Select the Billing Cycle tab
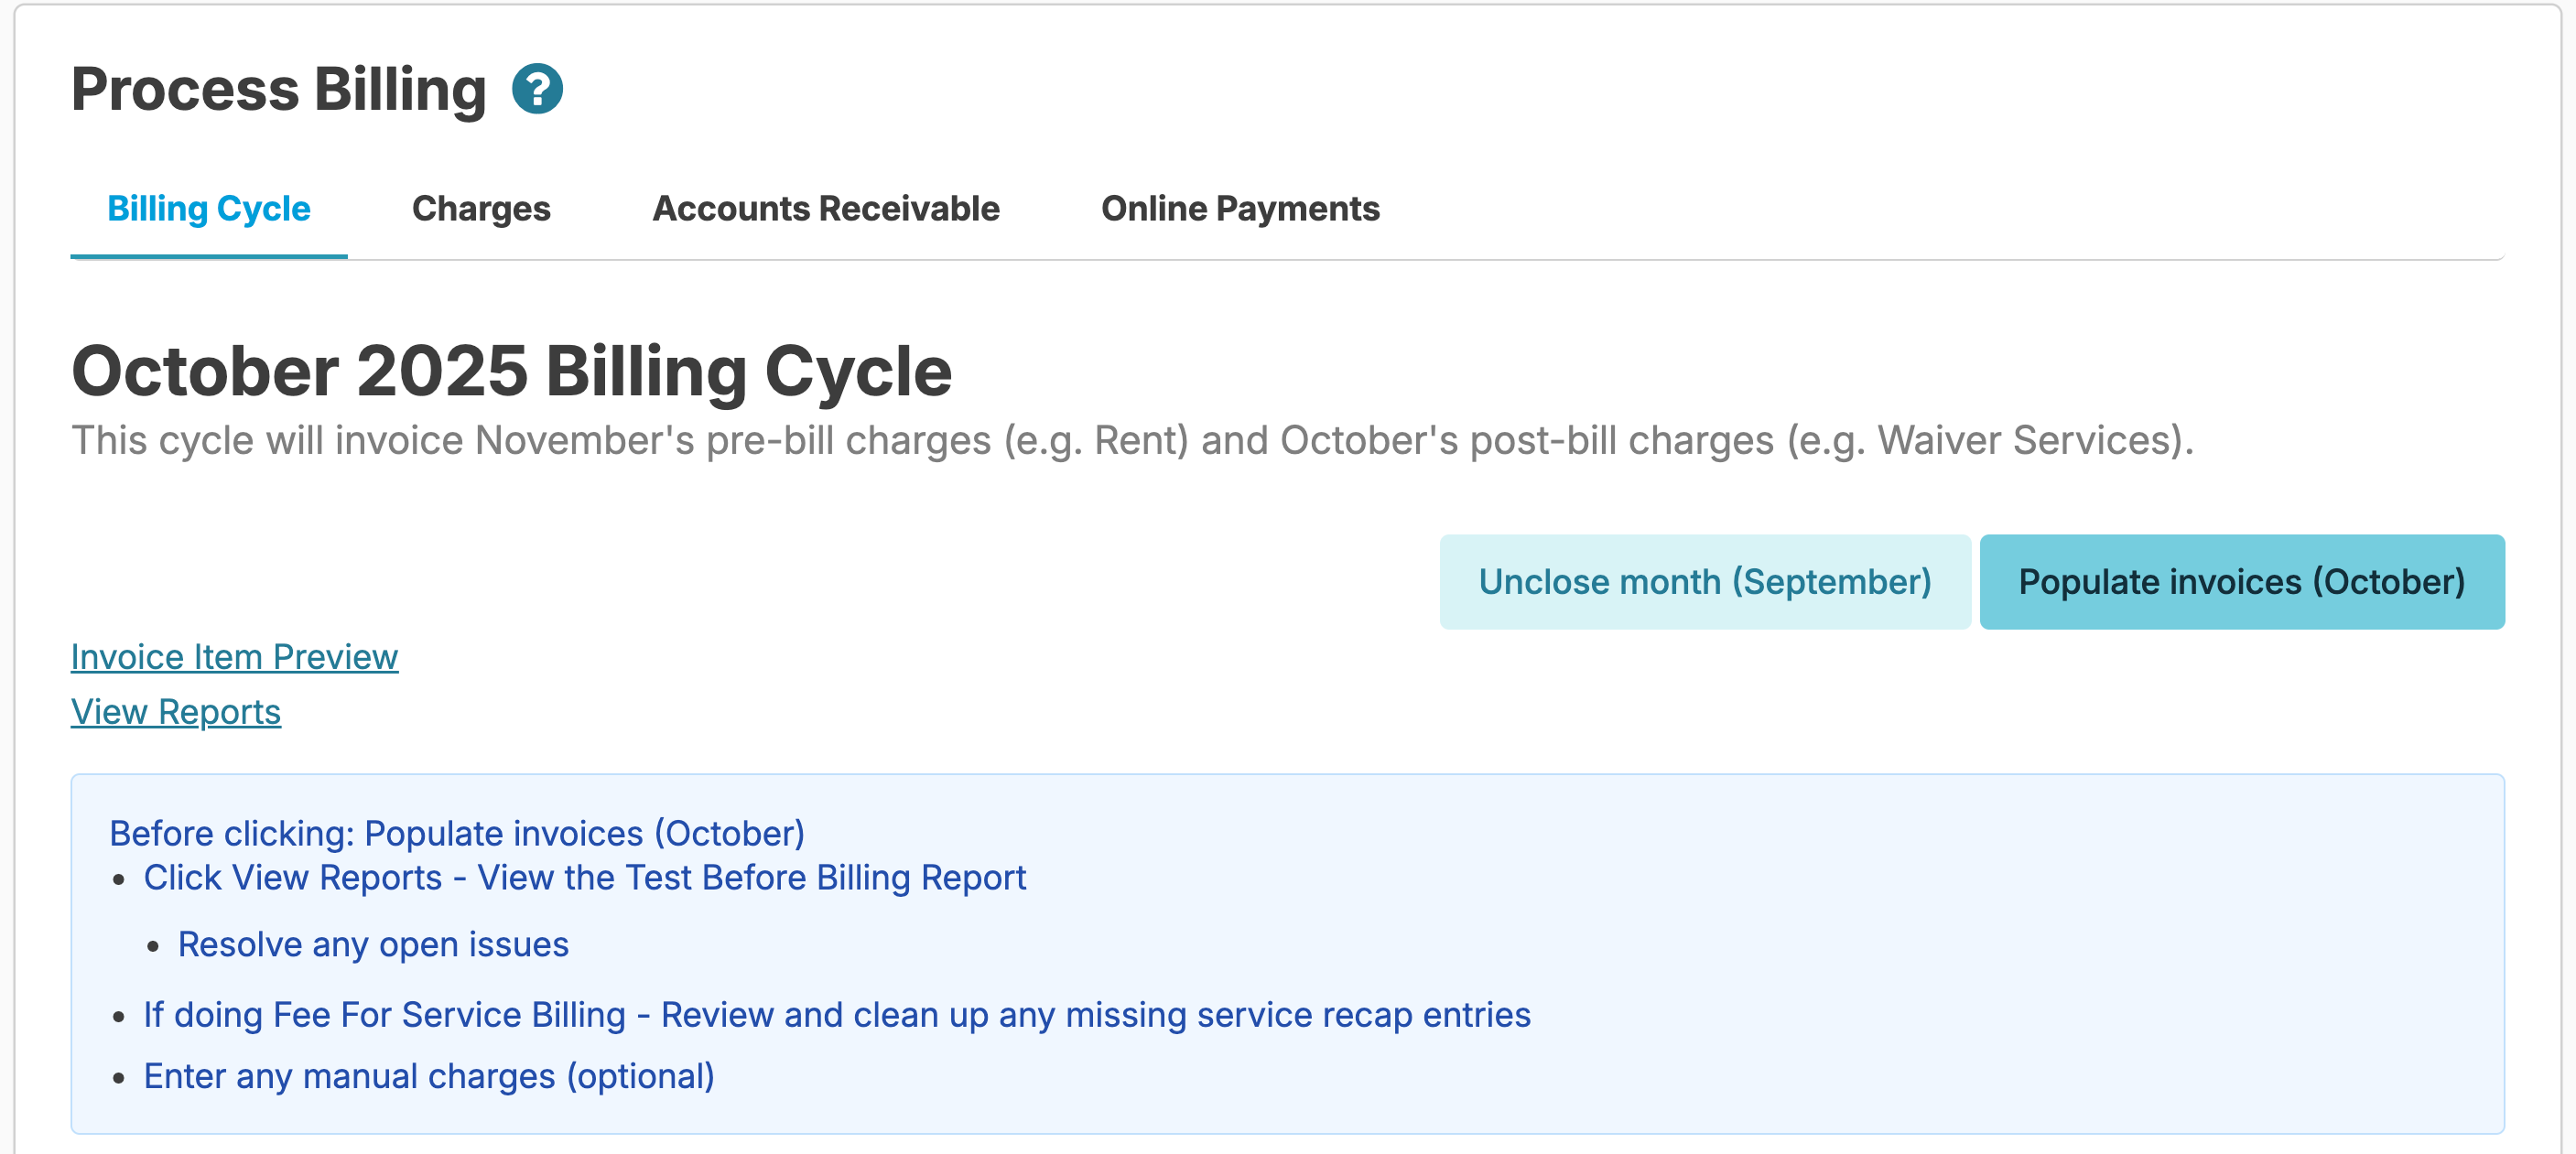The width and height of the screenshot is (2576, 1154). click(x=208, y=208)
